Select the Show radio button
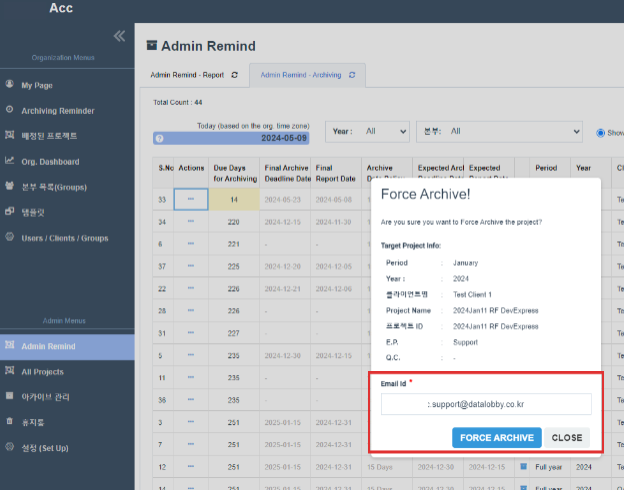The height and width of the screenshot is (490, 624). [601, 133]
